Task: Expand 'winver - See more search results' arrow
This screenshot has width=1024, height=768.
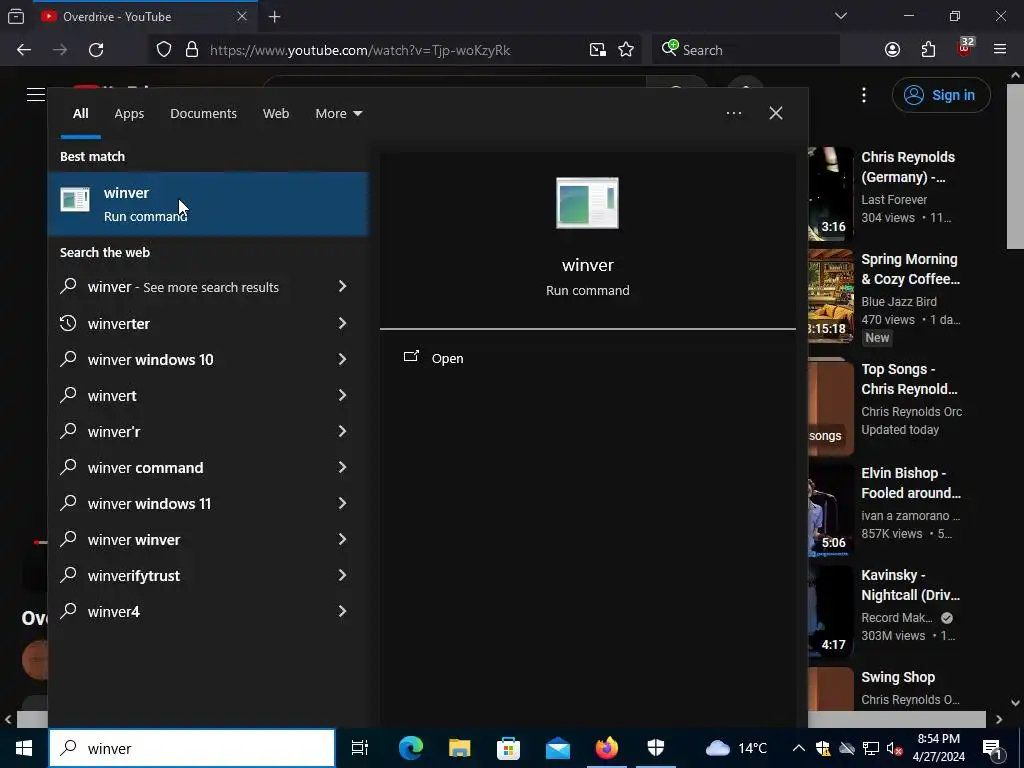Action: (x=342, y=286)
